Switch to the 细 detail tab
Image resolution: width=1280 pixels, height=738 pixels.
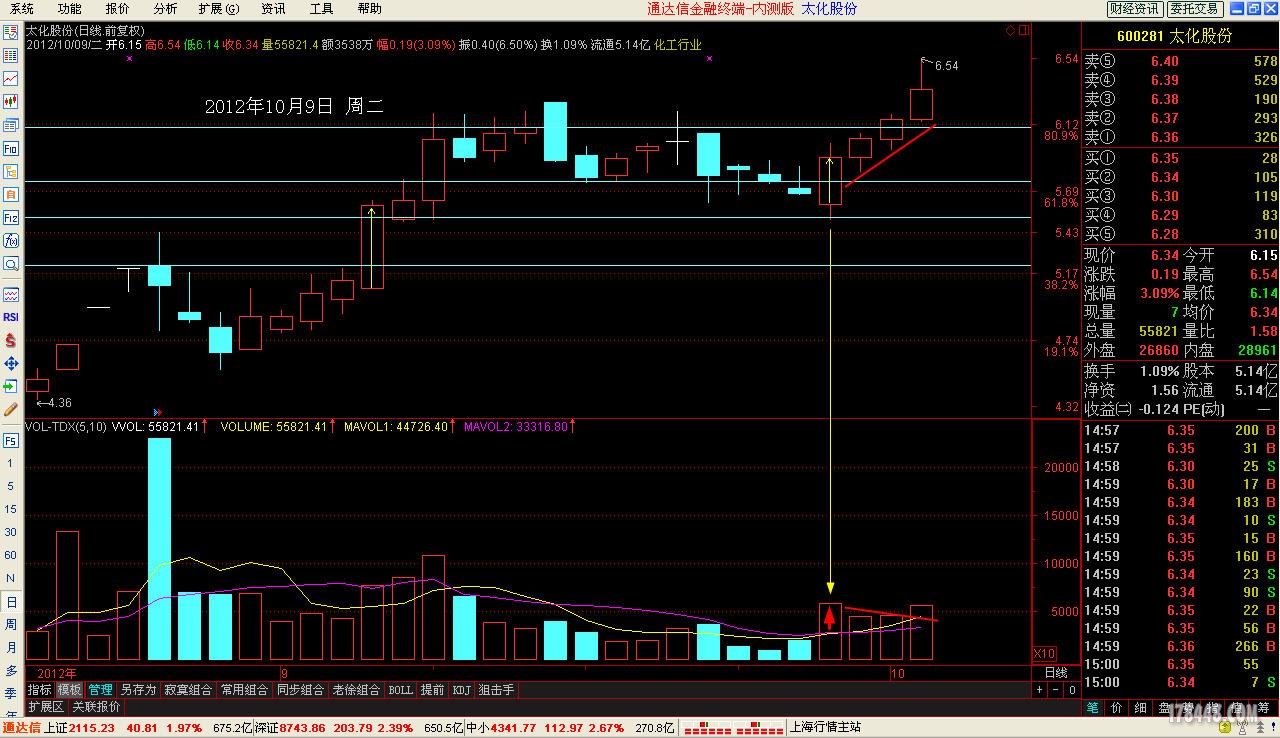click(x=1141, y=707)
